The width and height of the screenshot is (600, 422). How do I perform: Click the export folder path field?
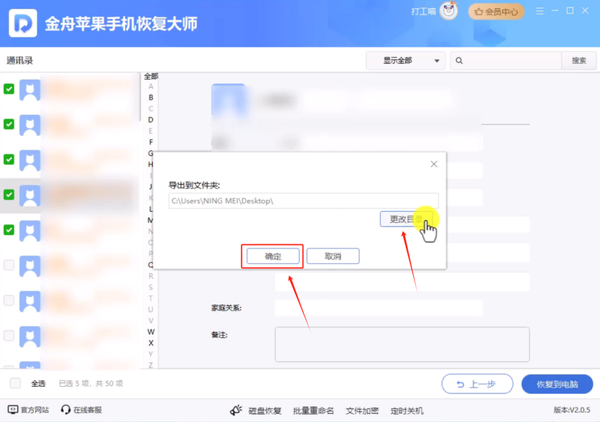[x=303, y=201]
